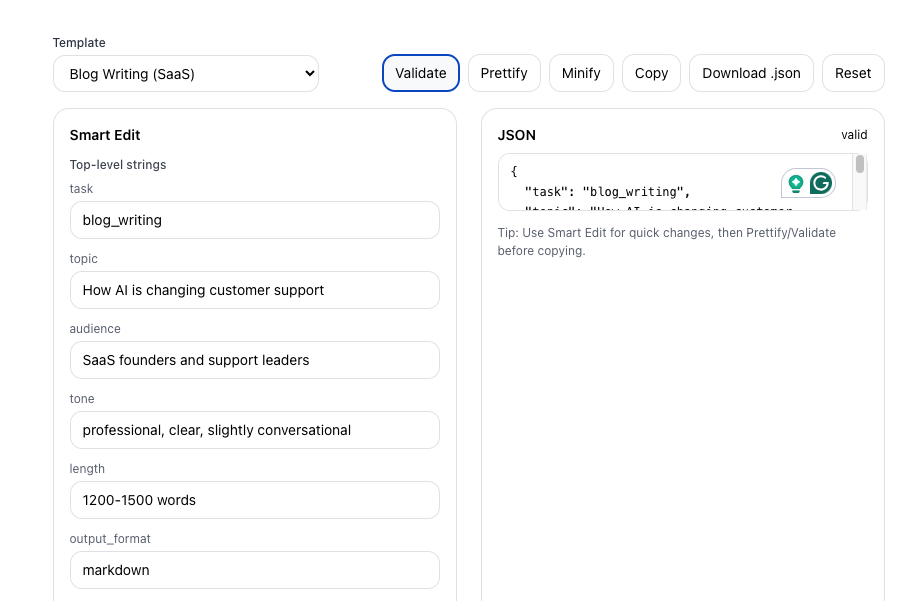
Task: Click the Prettify button
Action: (504, 73)
